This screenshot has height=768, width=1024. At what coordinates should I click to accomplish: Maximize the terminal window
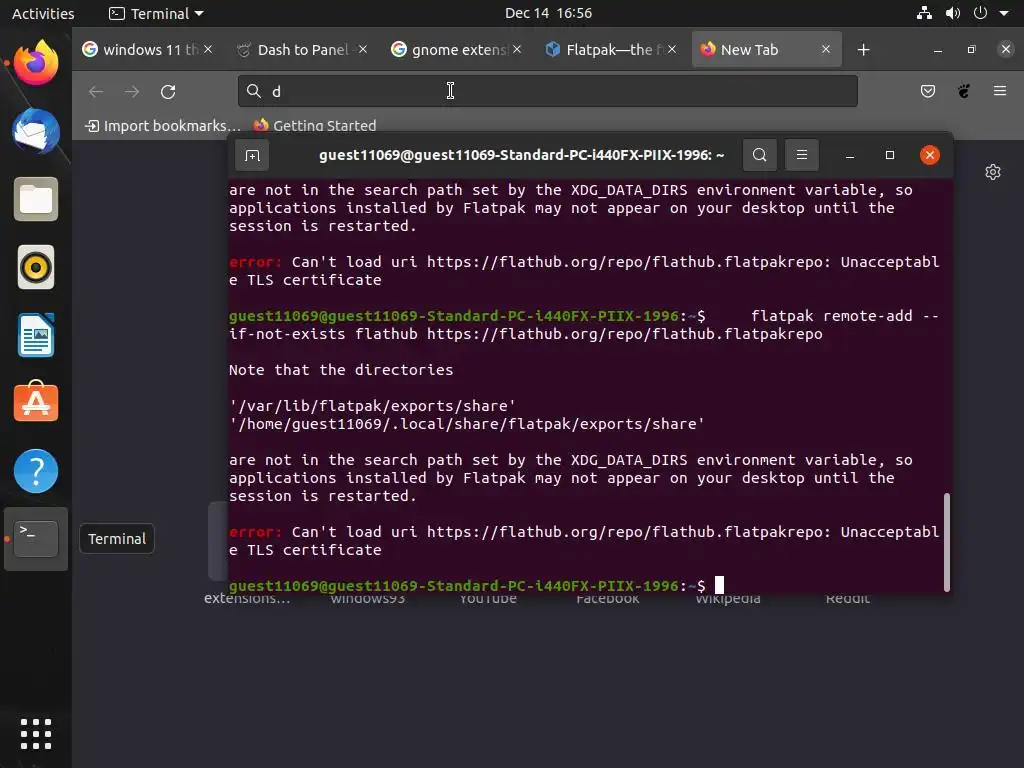tap(889, 155)
